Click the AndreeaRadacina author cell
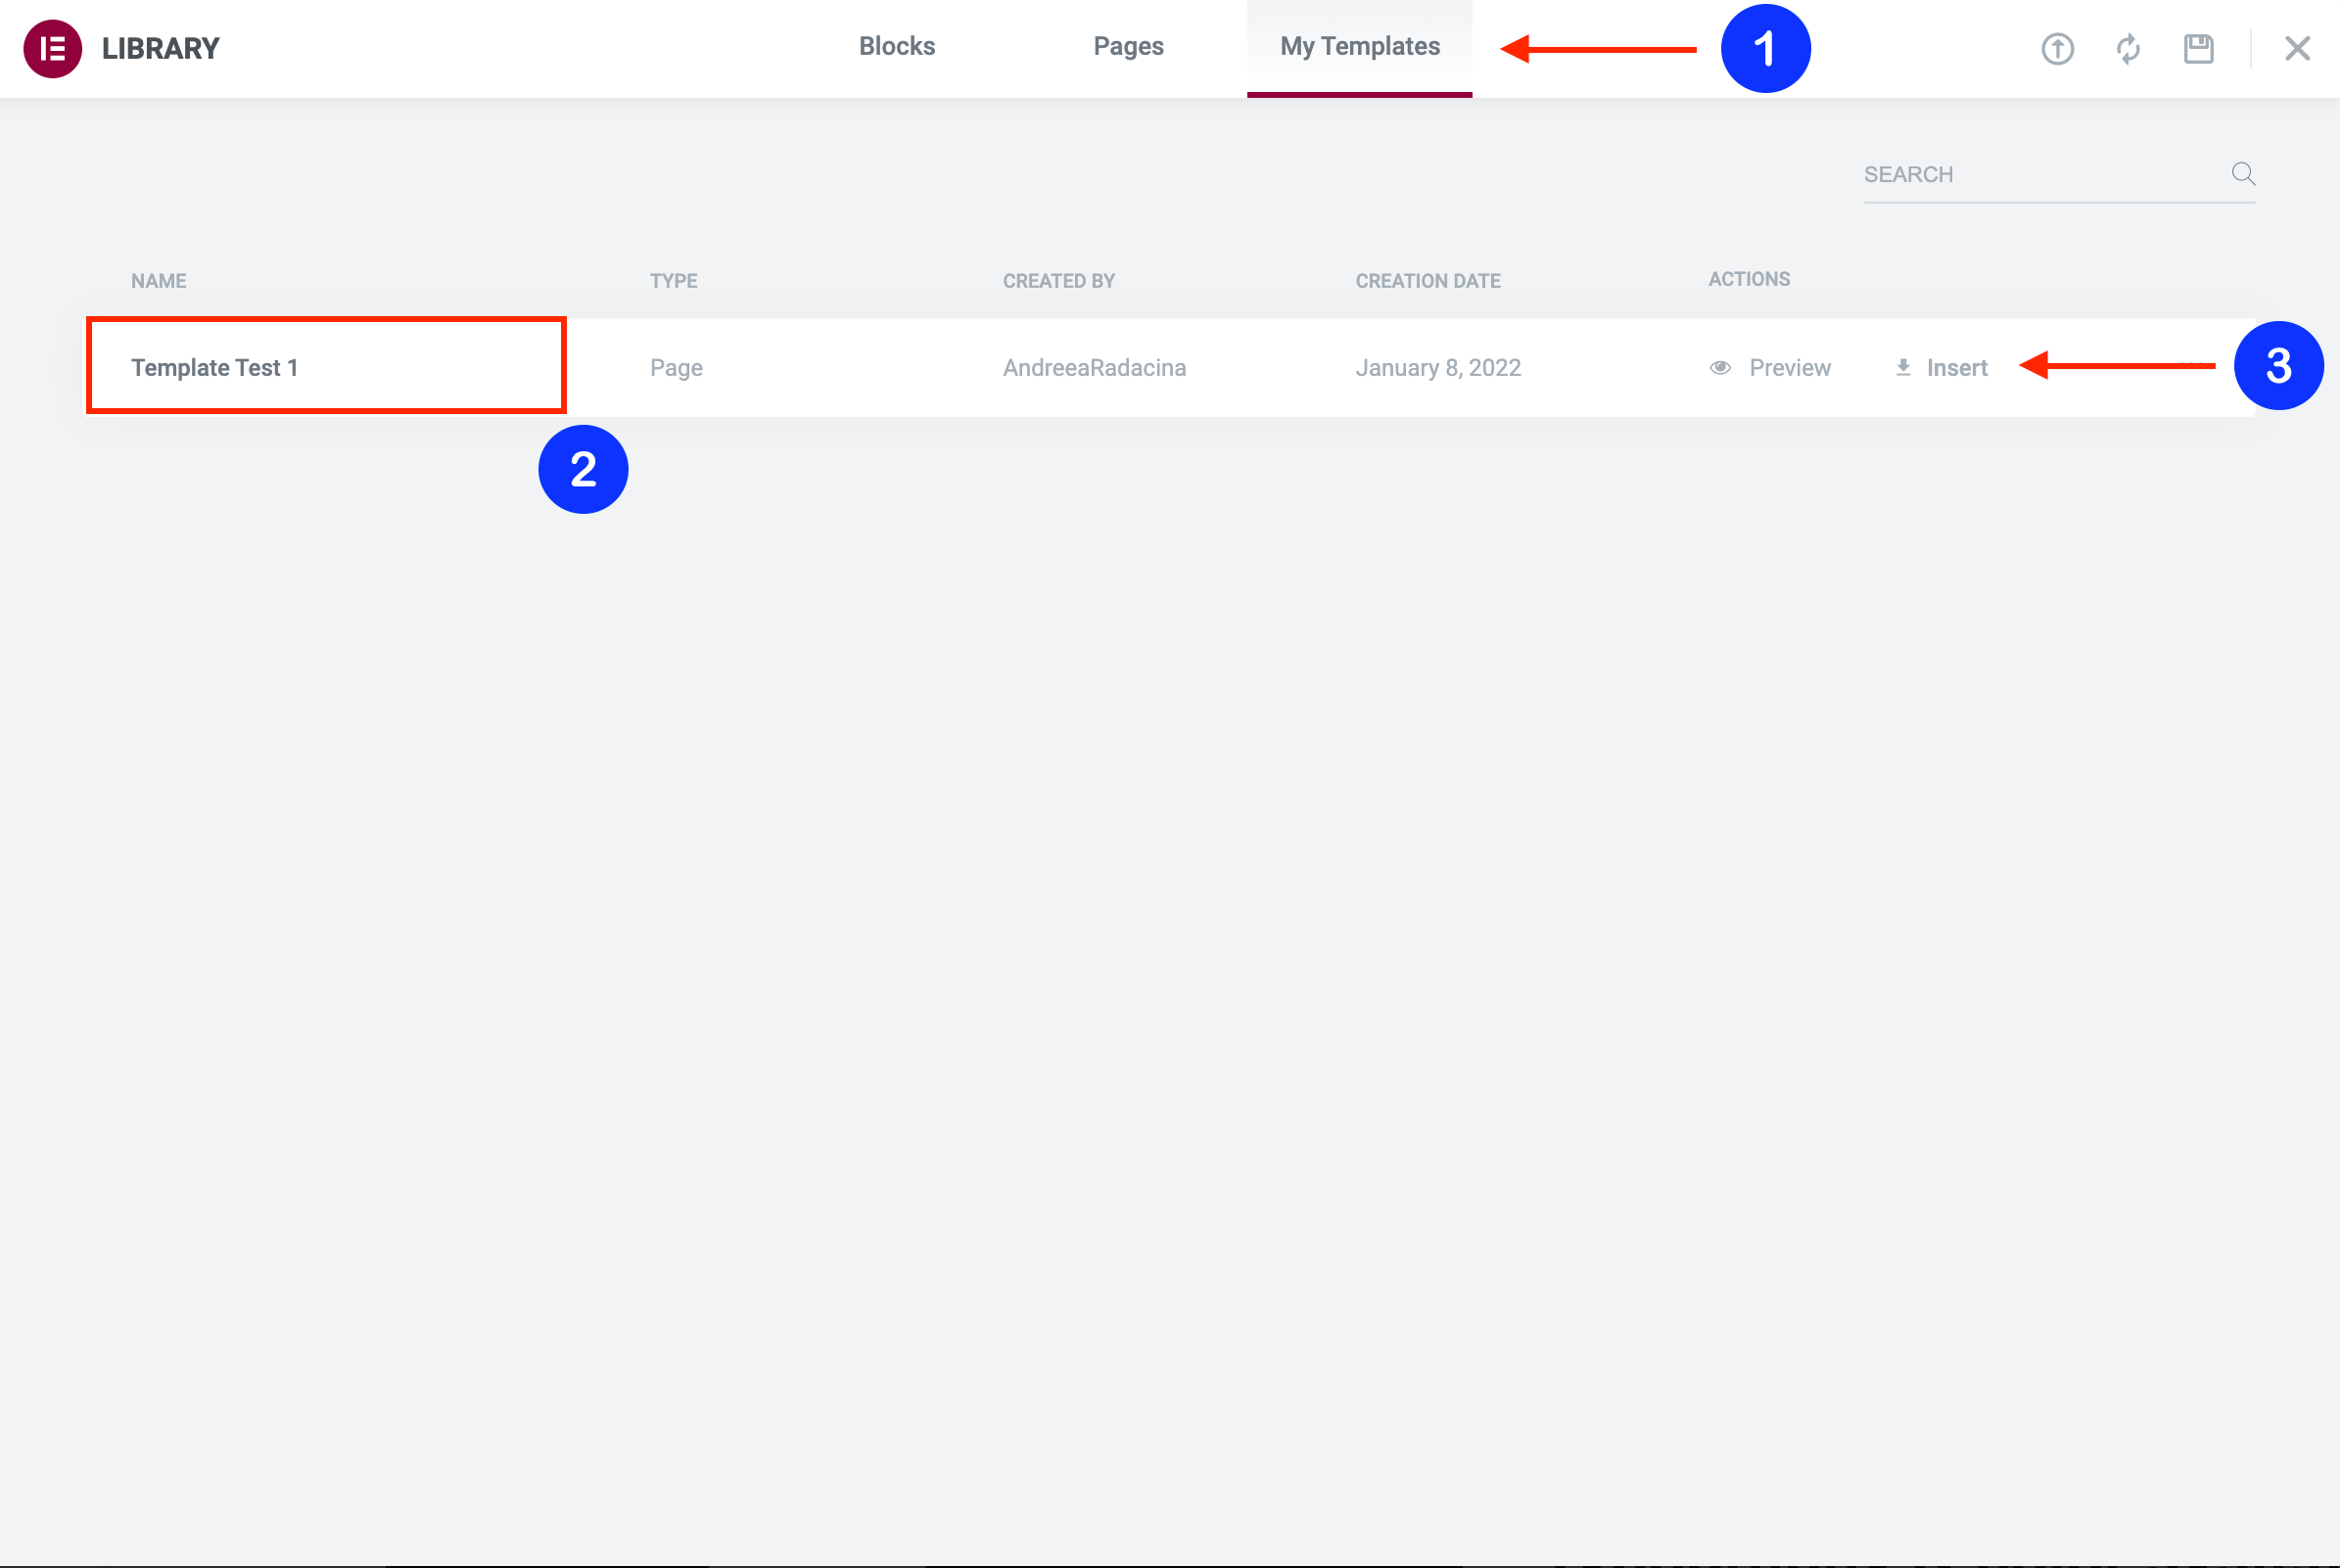This screenshot has height=1568, width=2340. click(x=1094, y=368)
